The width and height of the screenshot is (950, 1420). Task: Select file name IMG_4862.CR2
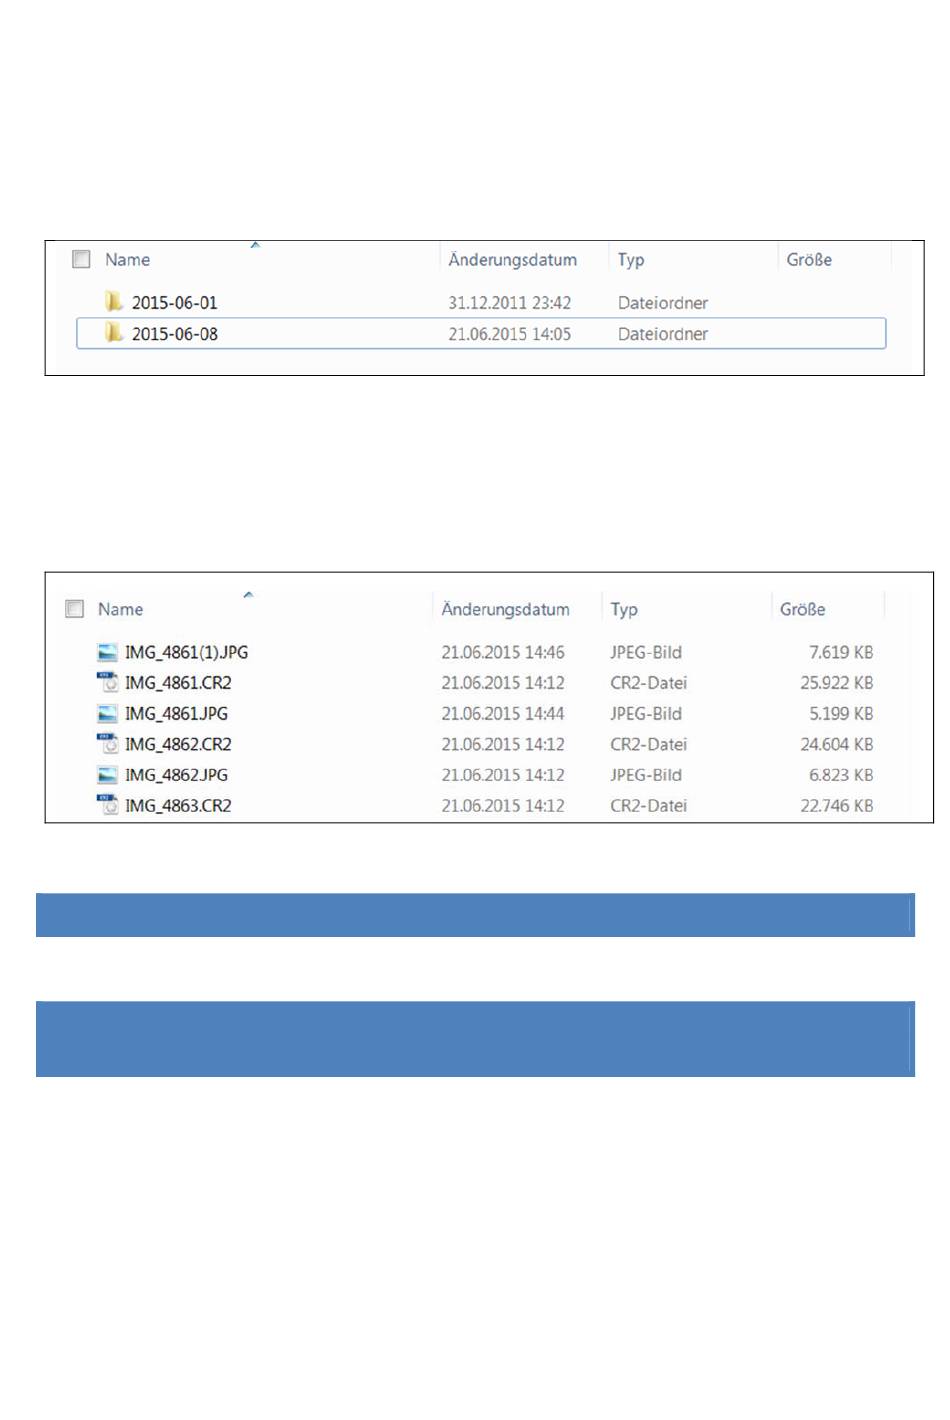(178, 744)
